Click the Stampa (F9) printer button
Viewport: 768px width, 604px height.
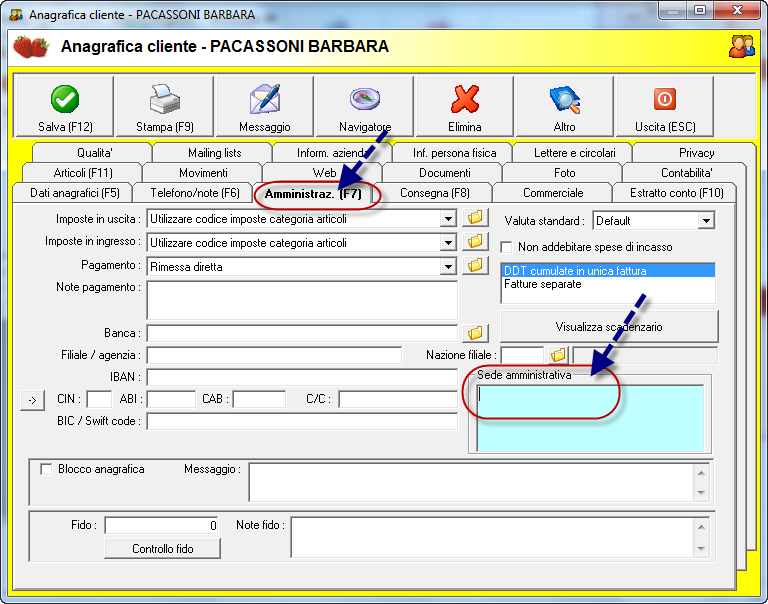(x=165, y=106)
